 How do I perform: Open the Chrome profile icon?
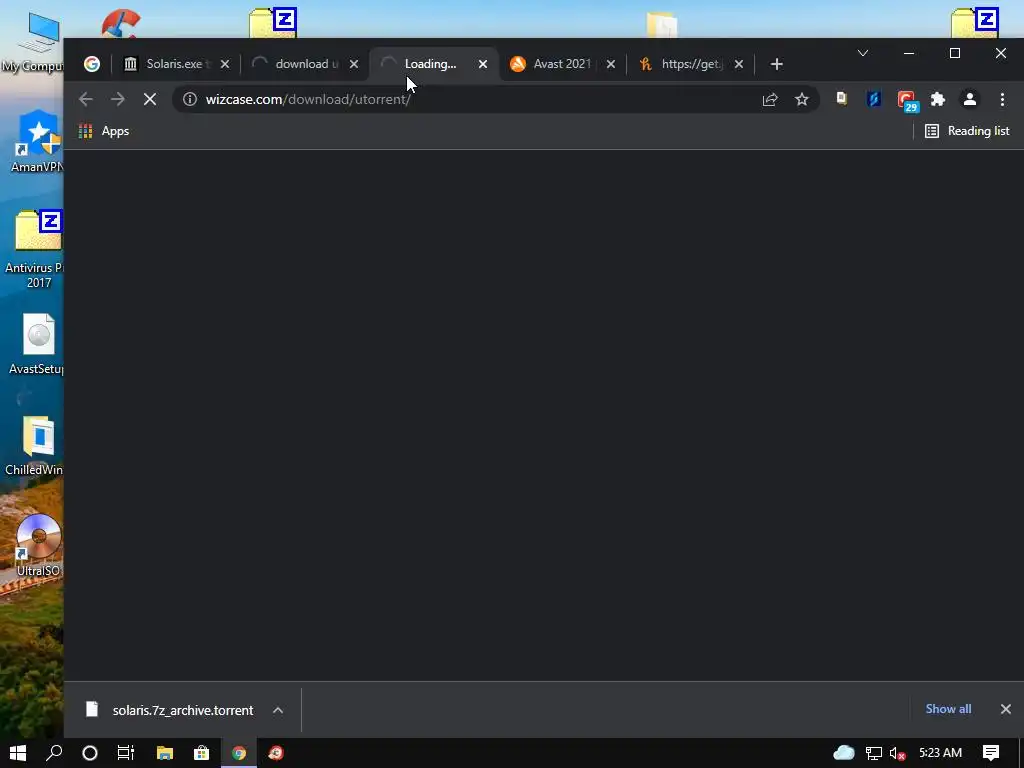tap(970, 99)
